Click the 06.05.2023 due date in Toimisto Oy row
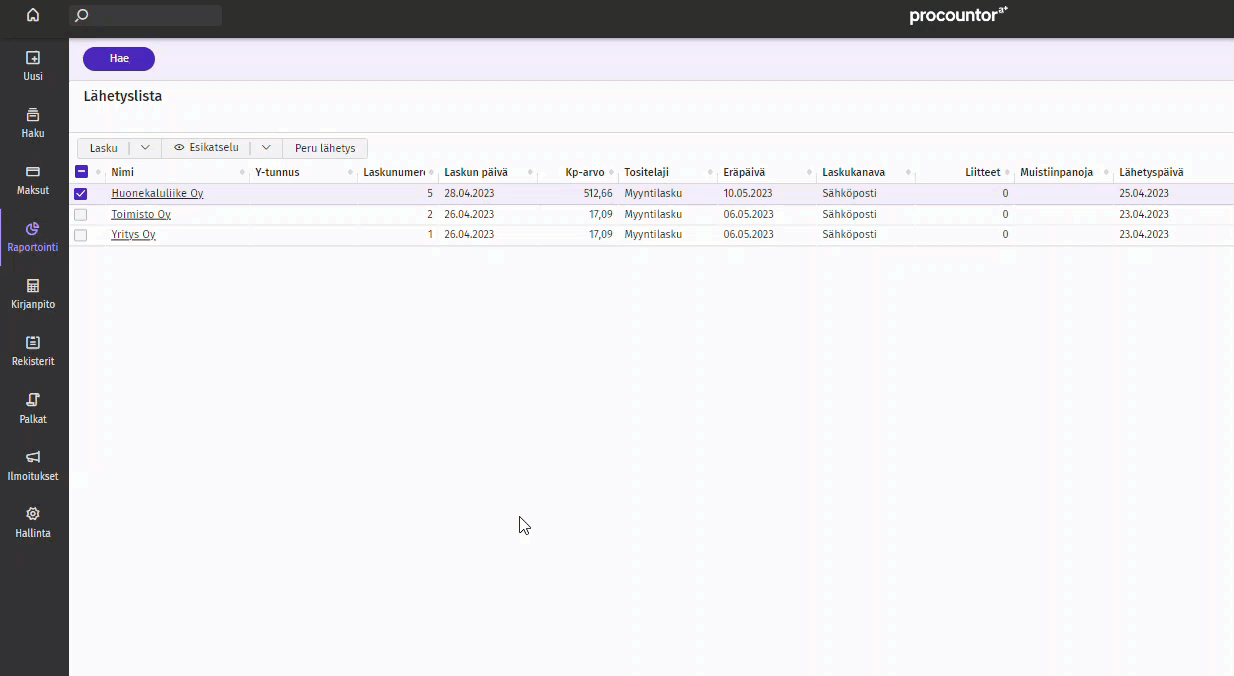This screenshot has height=676, width=1234. tap(748, 214)
